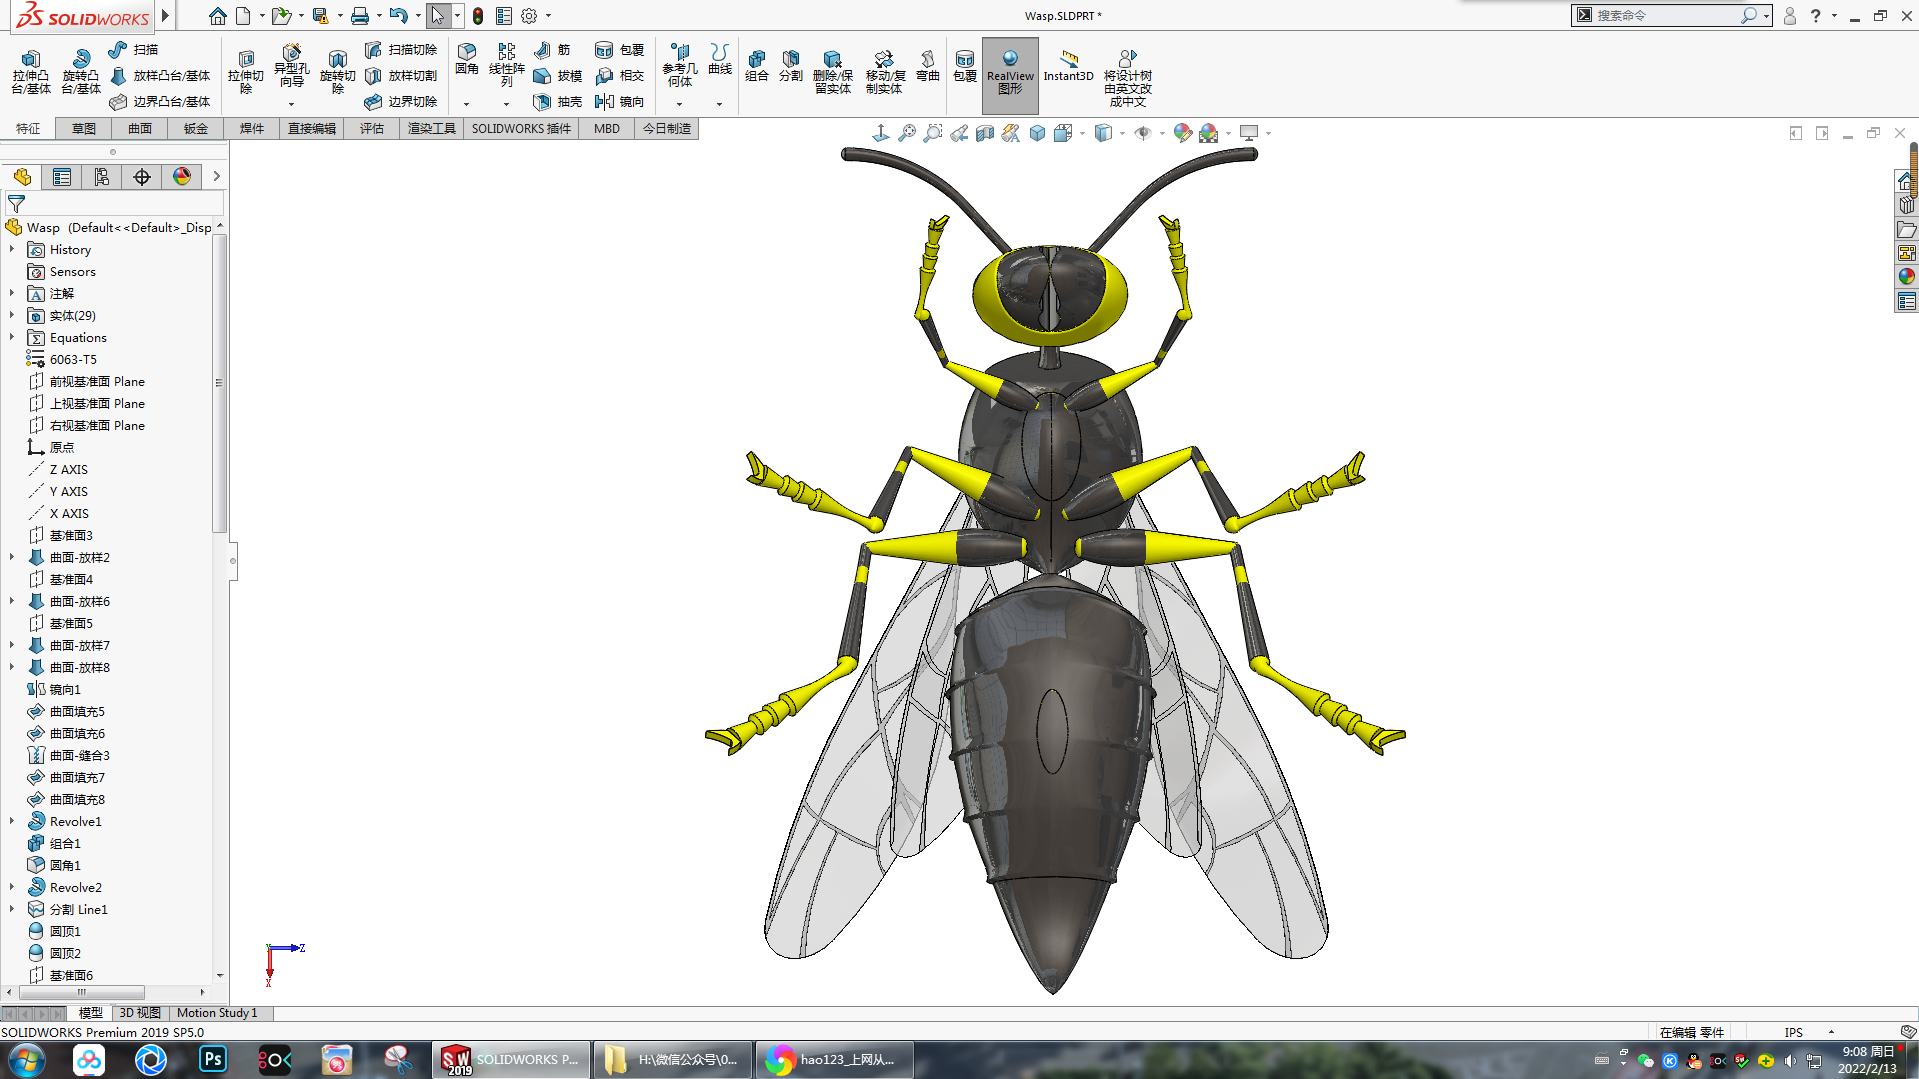Switch to the ConfigurationManager tab
This screenshot has width=1919, height=1079.
(102, 177)
